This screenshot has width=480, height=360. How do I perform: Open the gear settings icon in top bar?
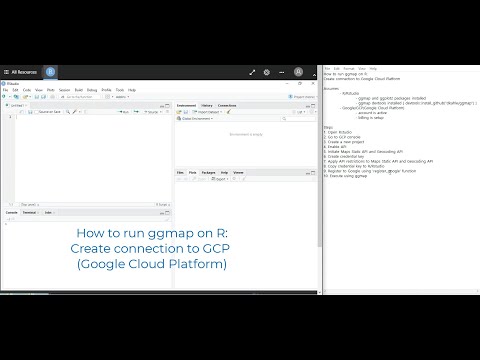pyautogui.click(x=267, y=72)
